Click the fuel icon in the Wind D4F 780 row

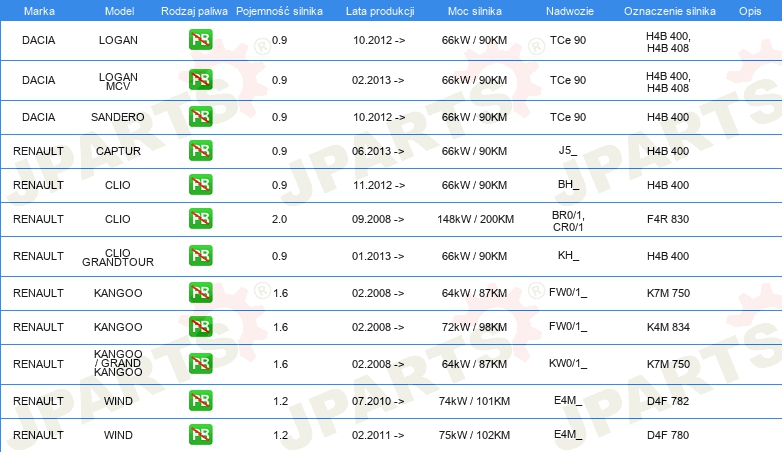200,435
